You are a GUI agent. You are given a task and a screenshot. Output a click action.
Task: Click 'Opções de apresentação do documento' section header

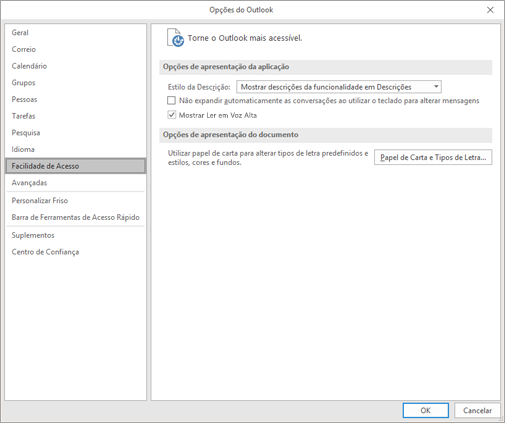click(x=230, y=135)
